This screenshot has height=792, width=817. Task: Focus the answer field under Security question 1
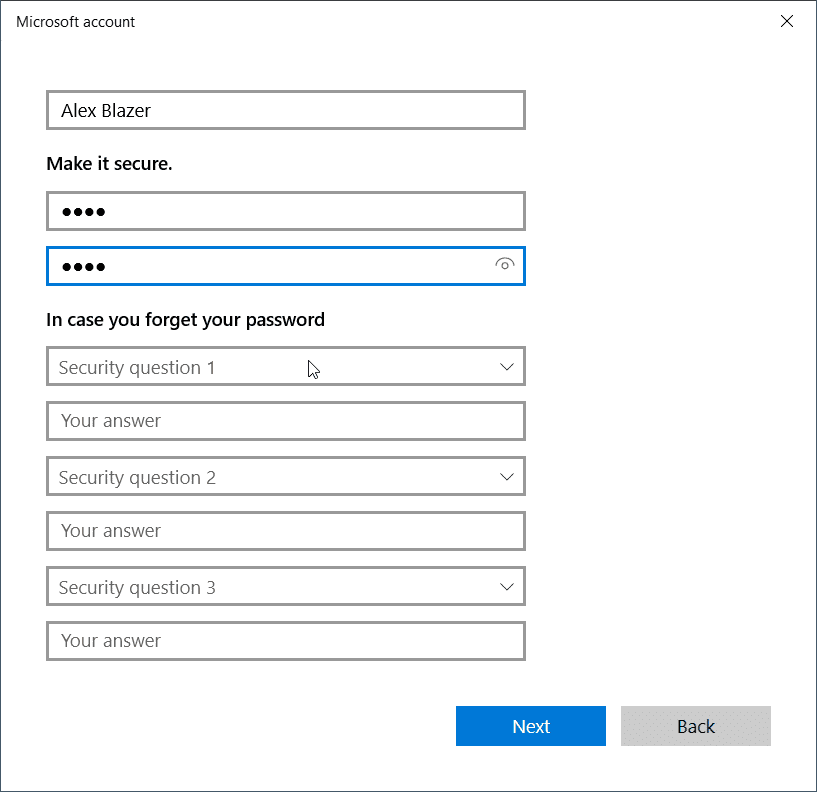[x=285, y=421]
